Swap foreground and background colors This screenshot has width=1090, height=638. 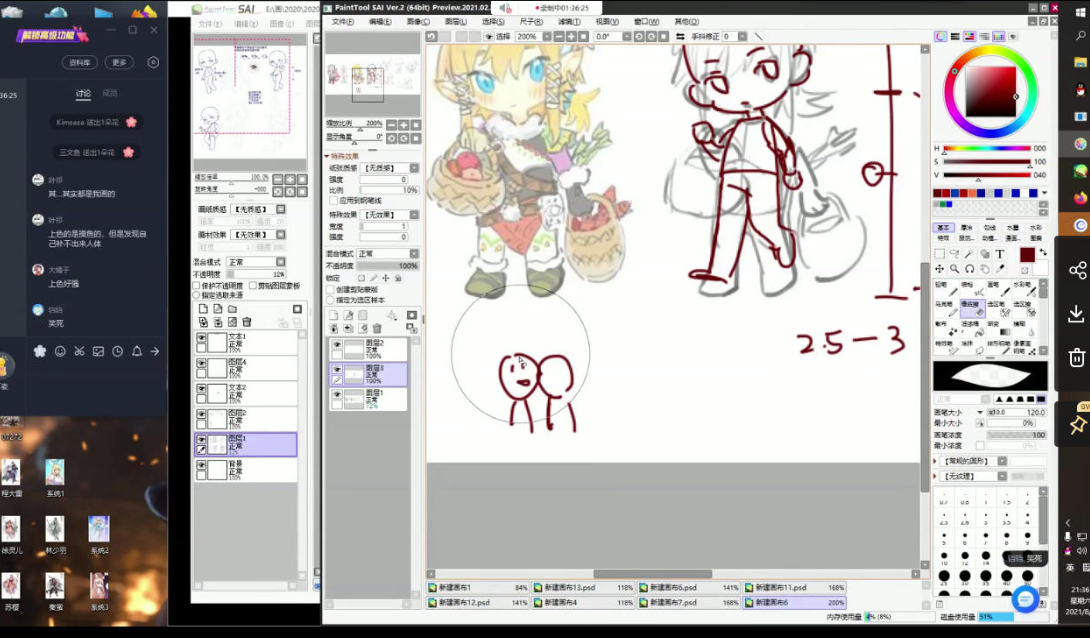1042,252
